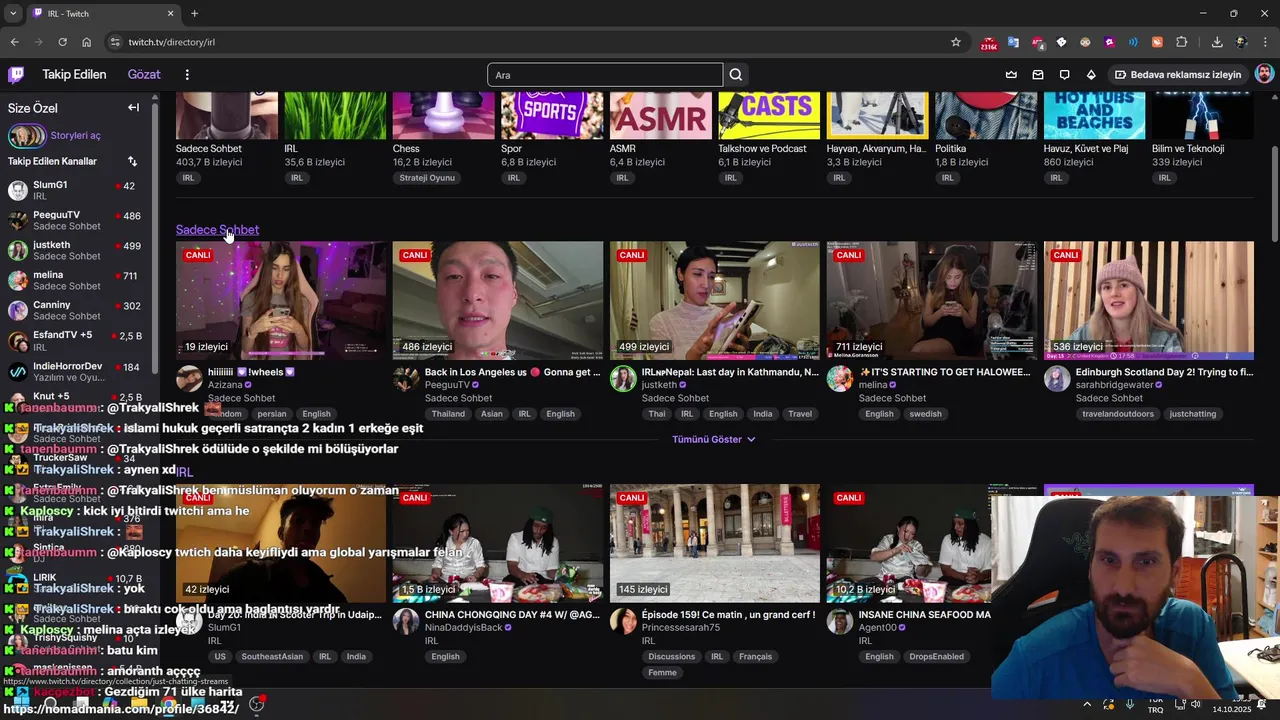1280x720 pixels.
Task: Click the swedish tag under melina stream
Action: pyautogui.click(x=925, y=414)
